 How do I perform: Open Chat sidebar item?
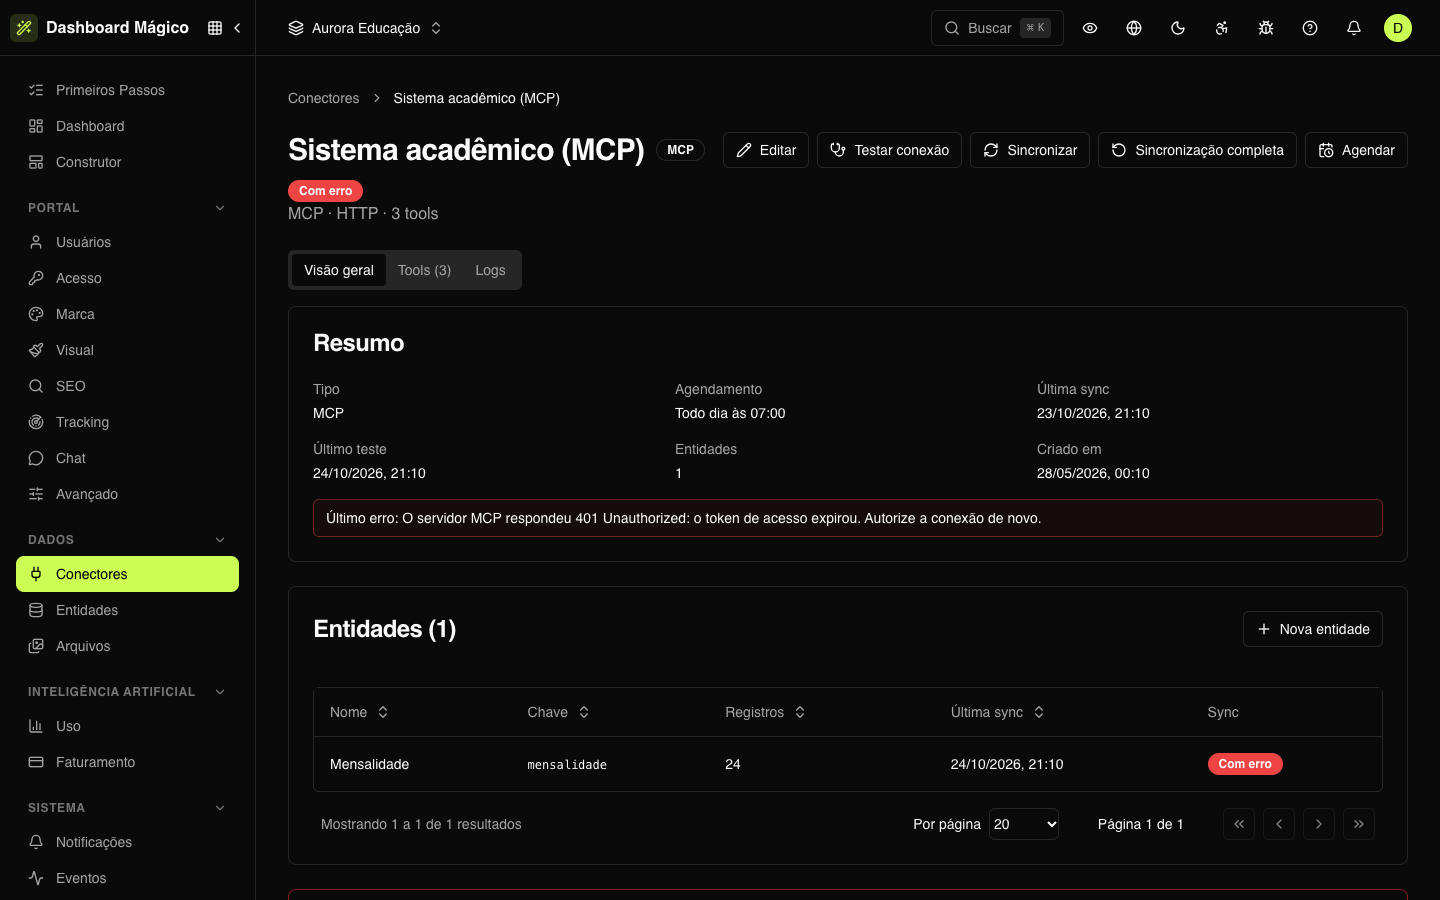[127, 458]
